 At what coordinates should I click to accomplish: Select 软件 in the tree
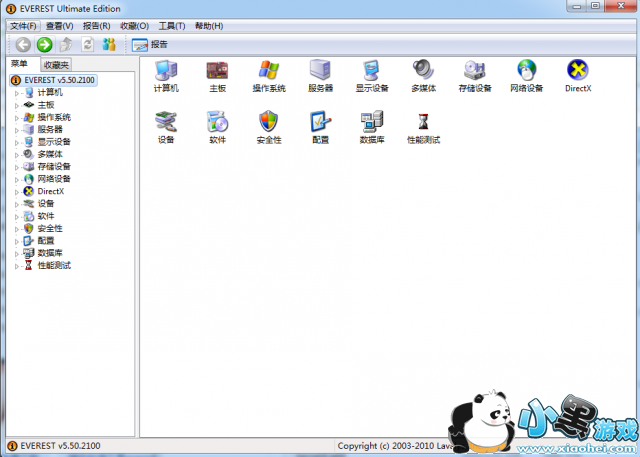pos(46,216)
